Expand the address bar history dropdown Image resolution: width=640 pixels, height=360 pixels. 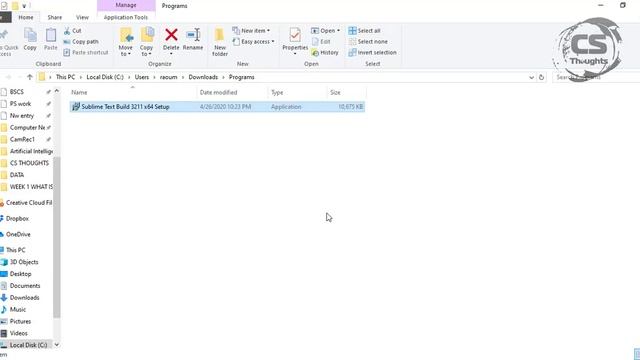coord(531,77)
